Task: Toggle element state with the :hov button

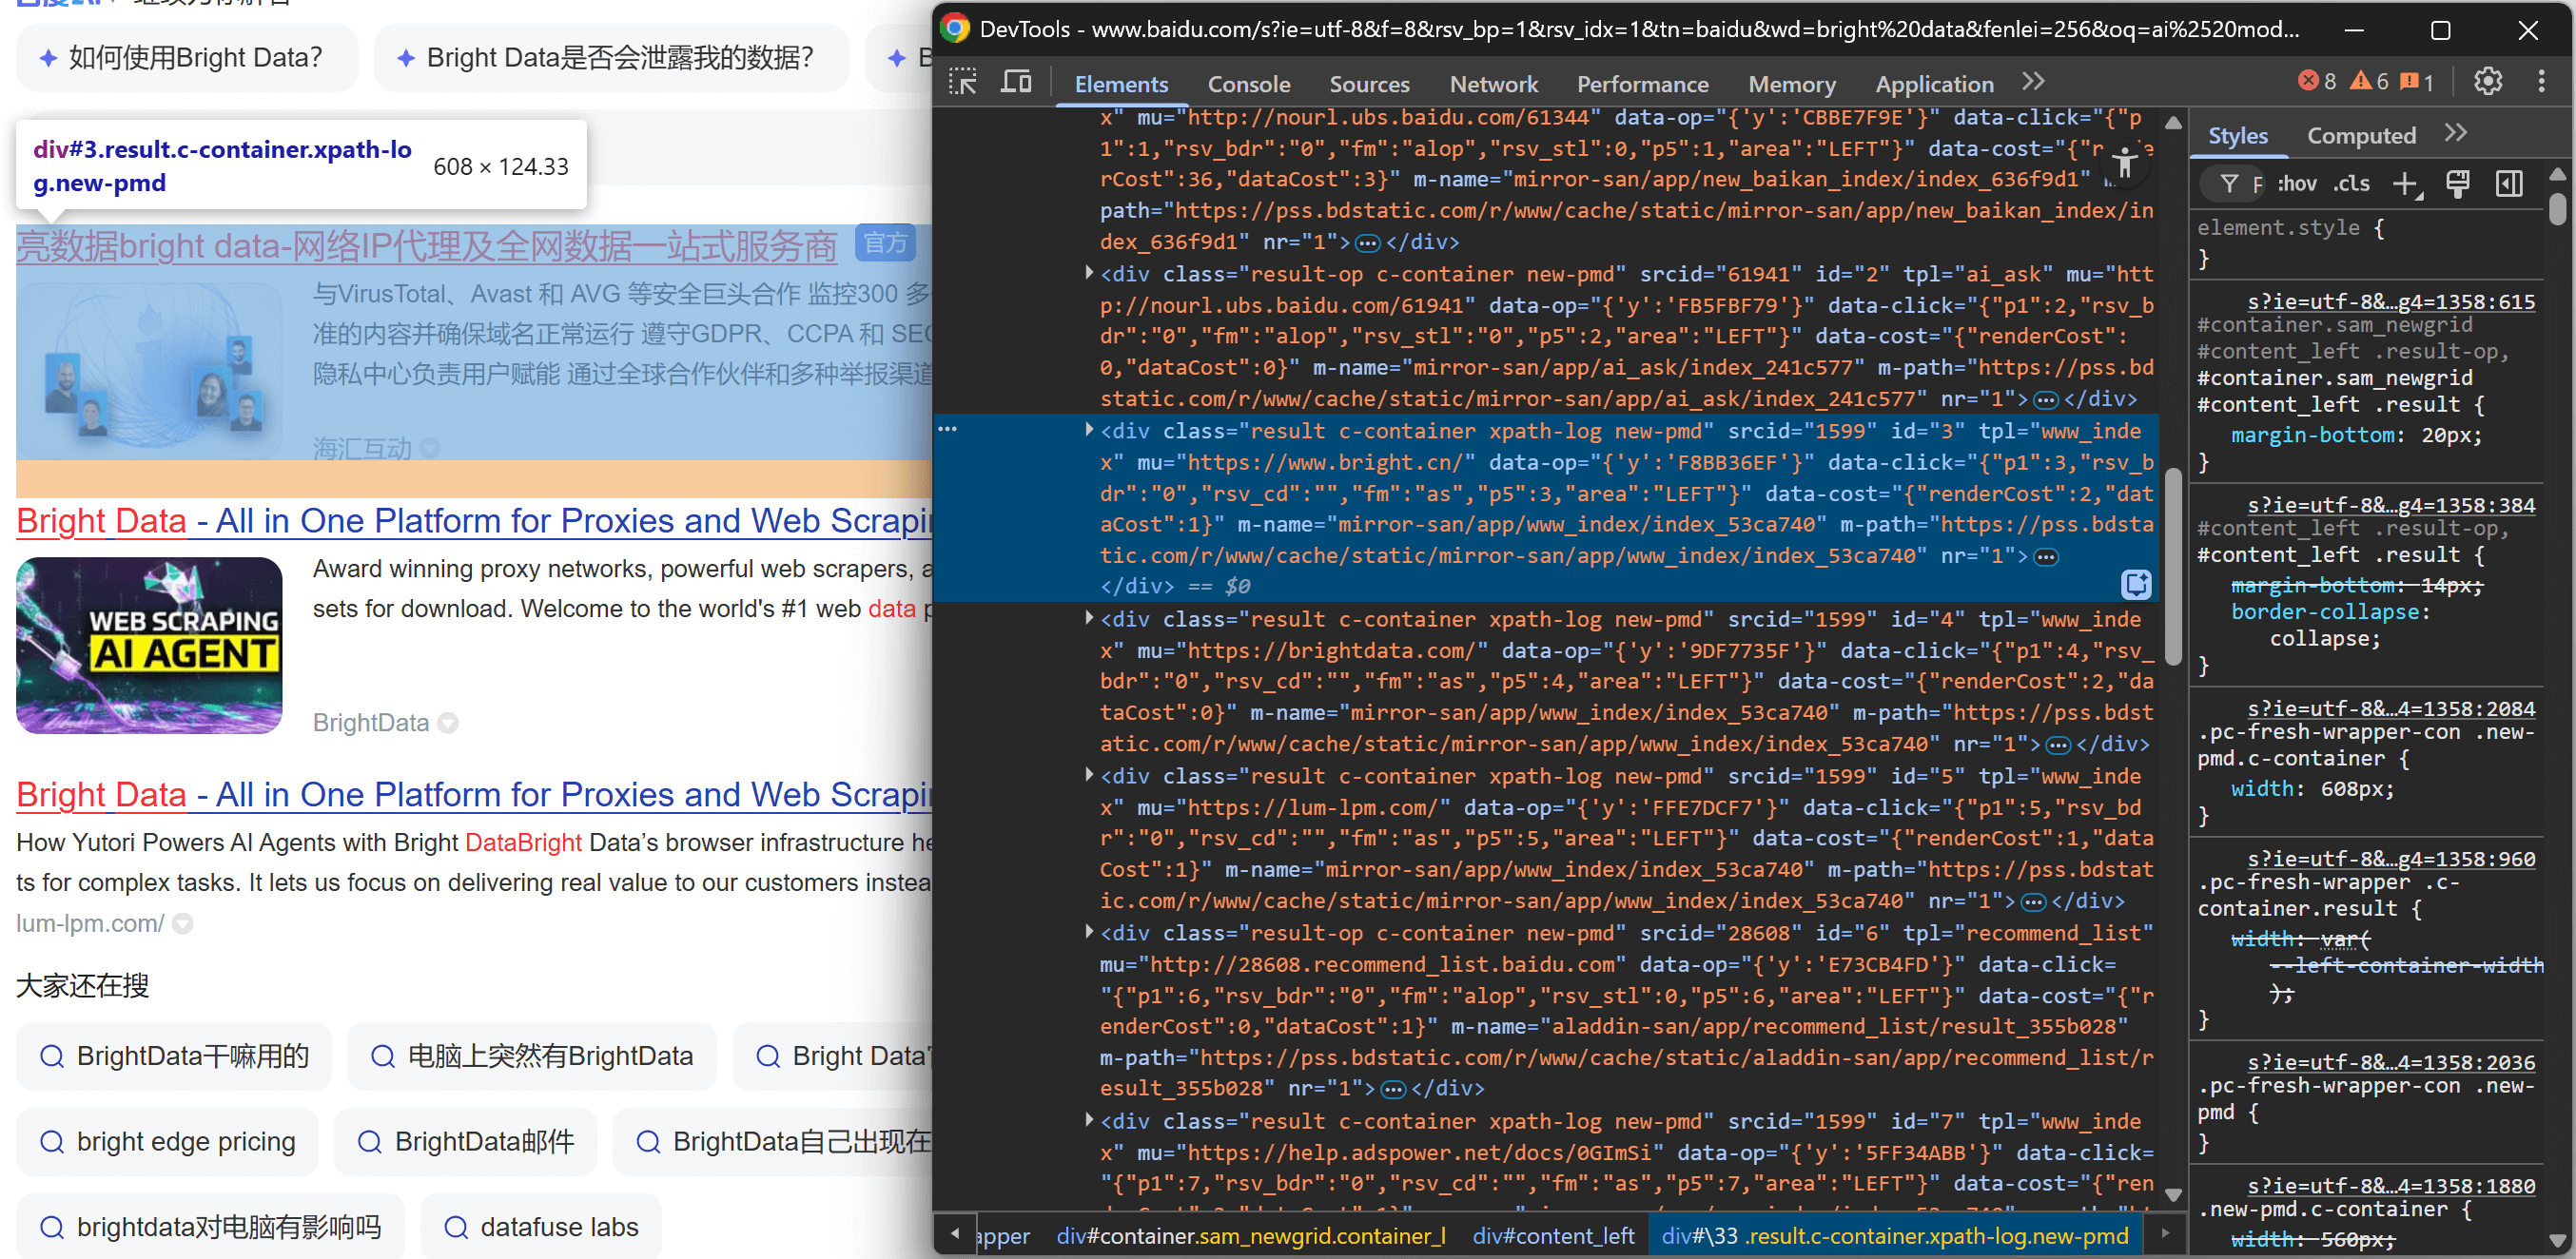Action: [x=2297, y=184]
